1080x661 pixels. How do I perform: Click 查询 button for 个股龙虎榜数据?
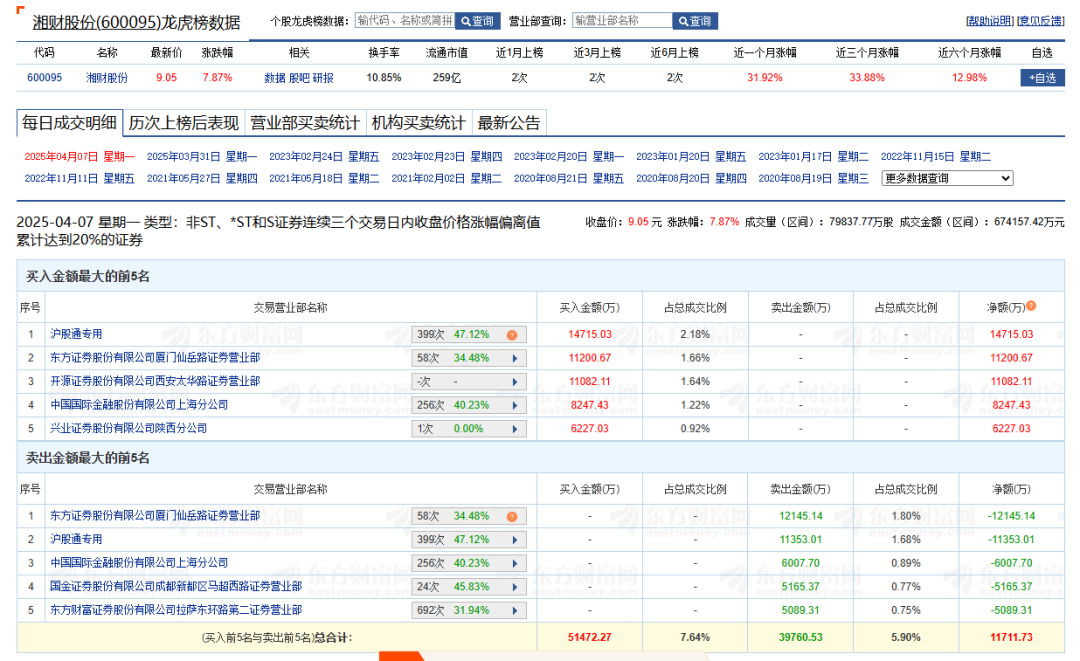click(x=478, y=21)
